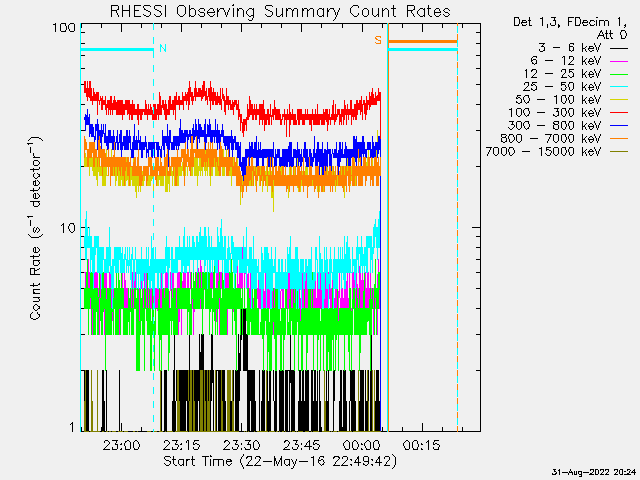Click the 'Det 1,3, FDecim 1,' header text
Image resolution: width=640 pixels, height=480 pixels.
[570, 22]
